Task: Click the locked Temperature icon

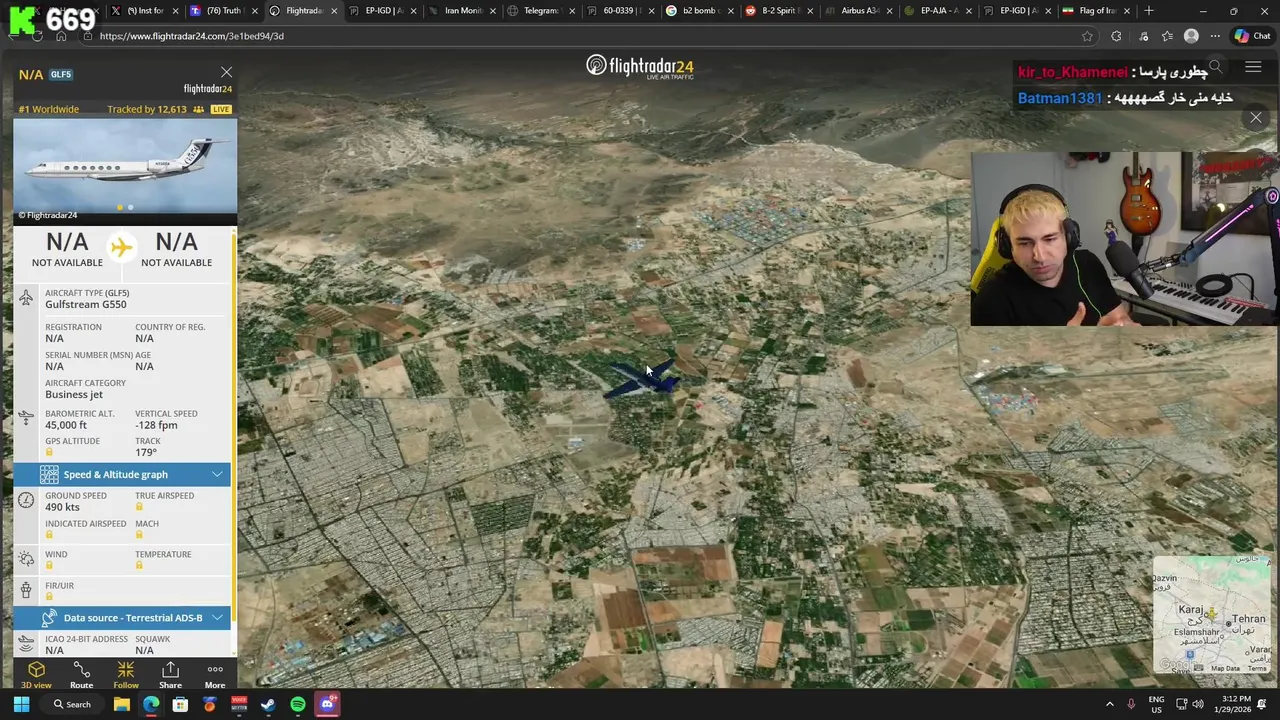Action: 139,565
